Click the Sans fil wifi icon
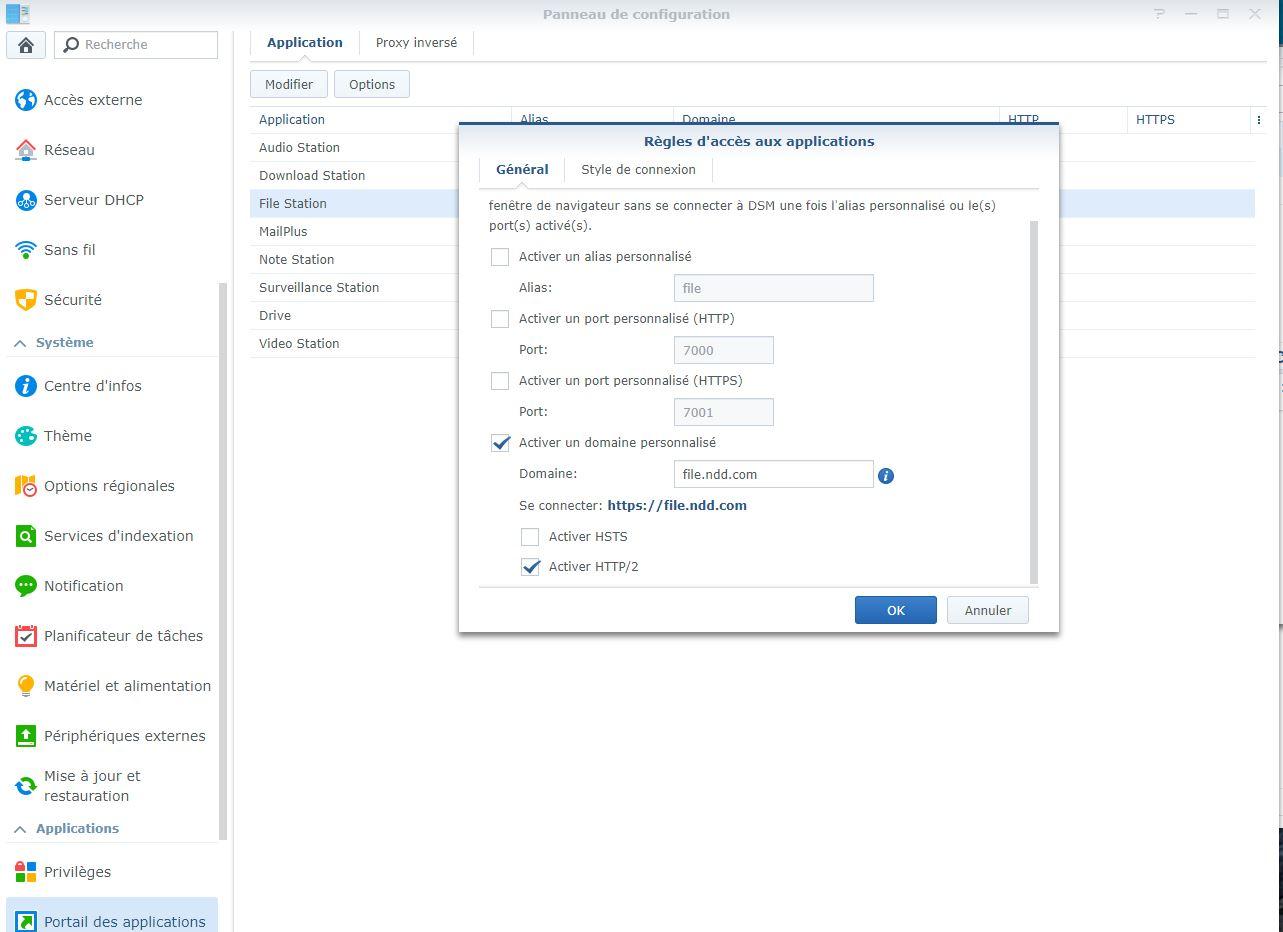The height and width of the screenshot is (932, 1283). tap(26, 250)
